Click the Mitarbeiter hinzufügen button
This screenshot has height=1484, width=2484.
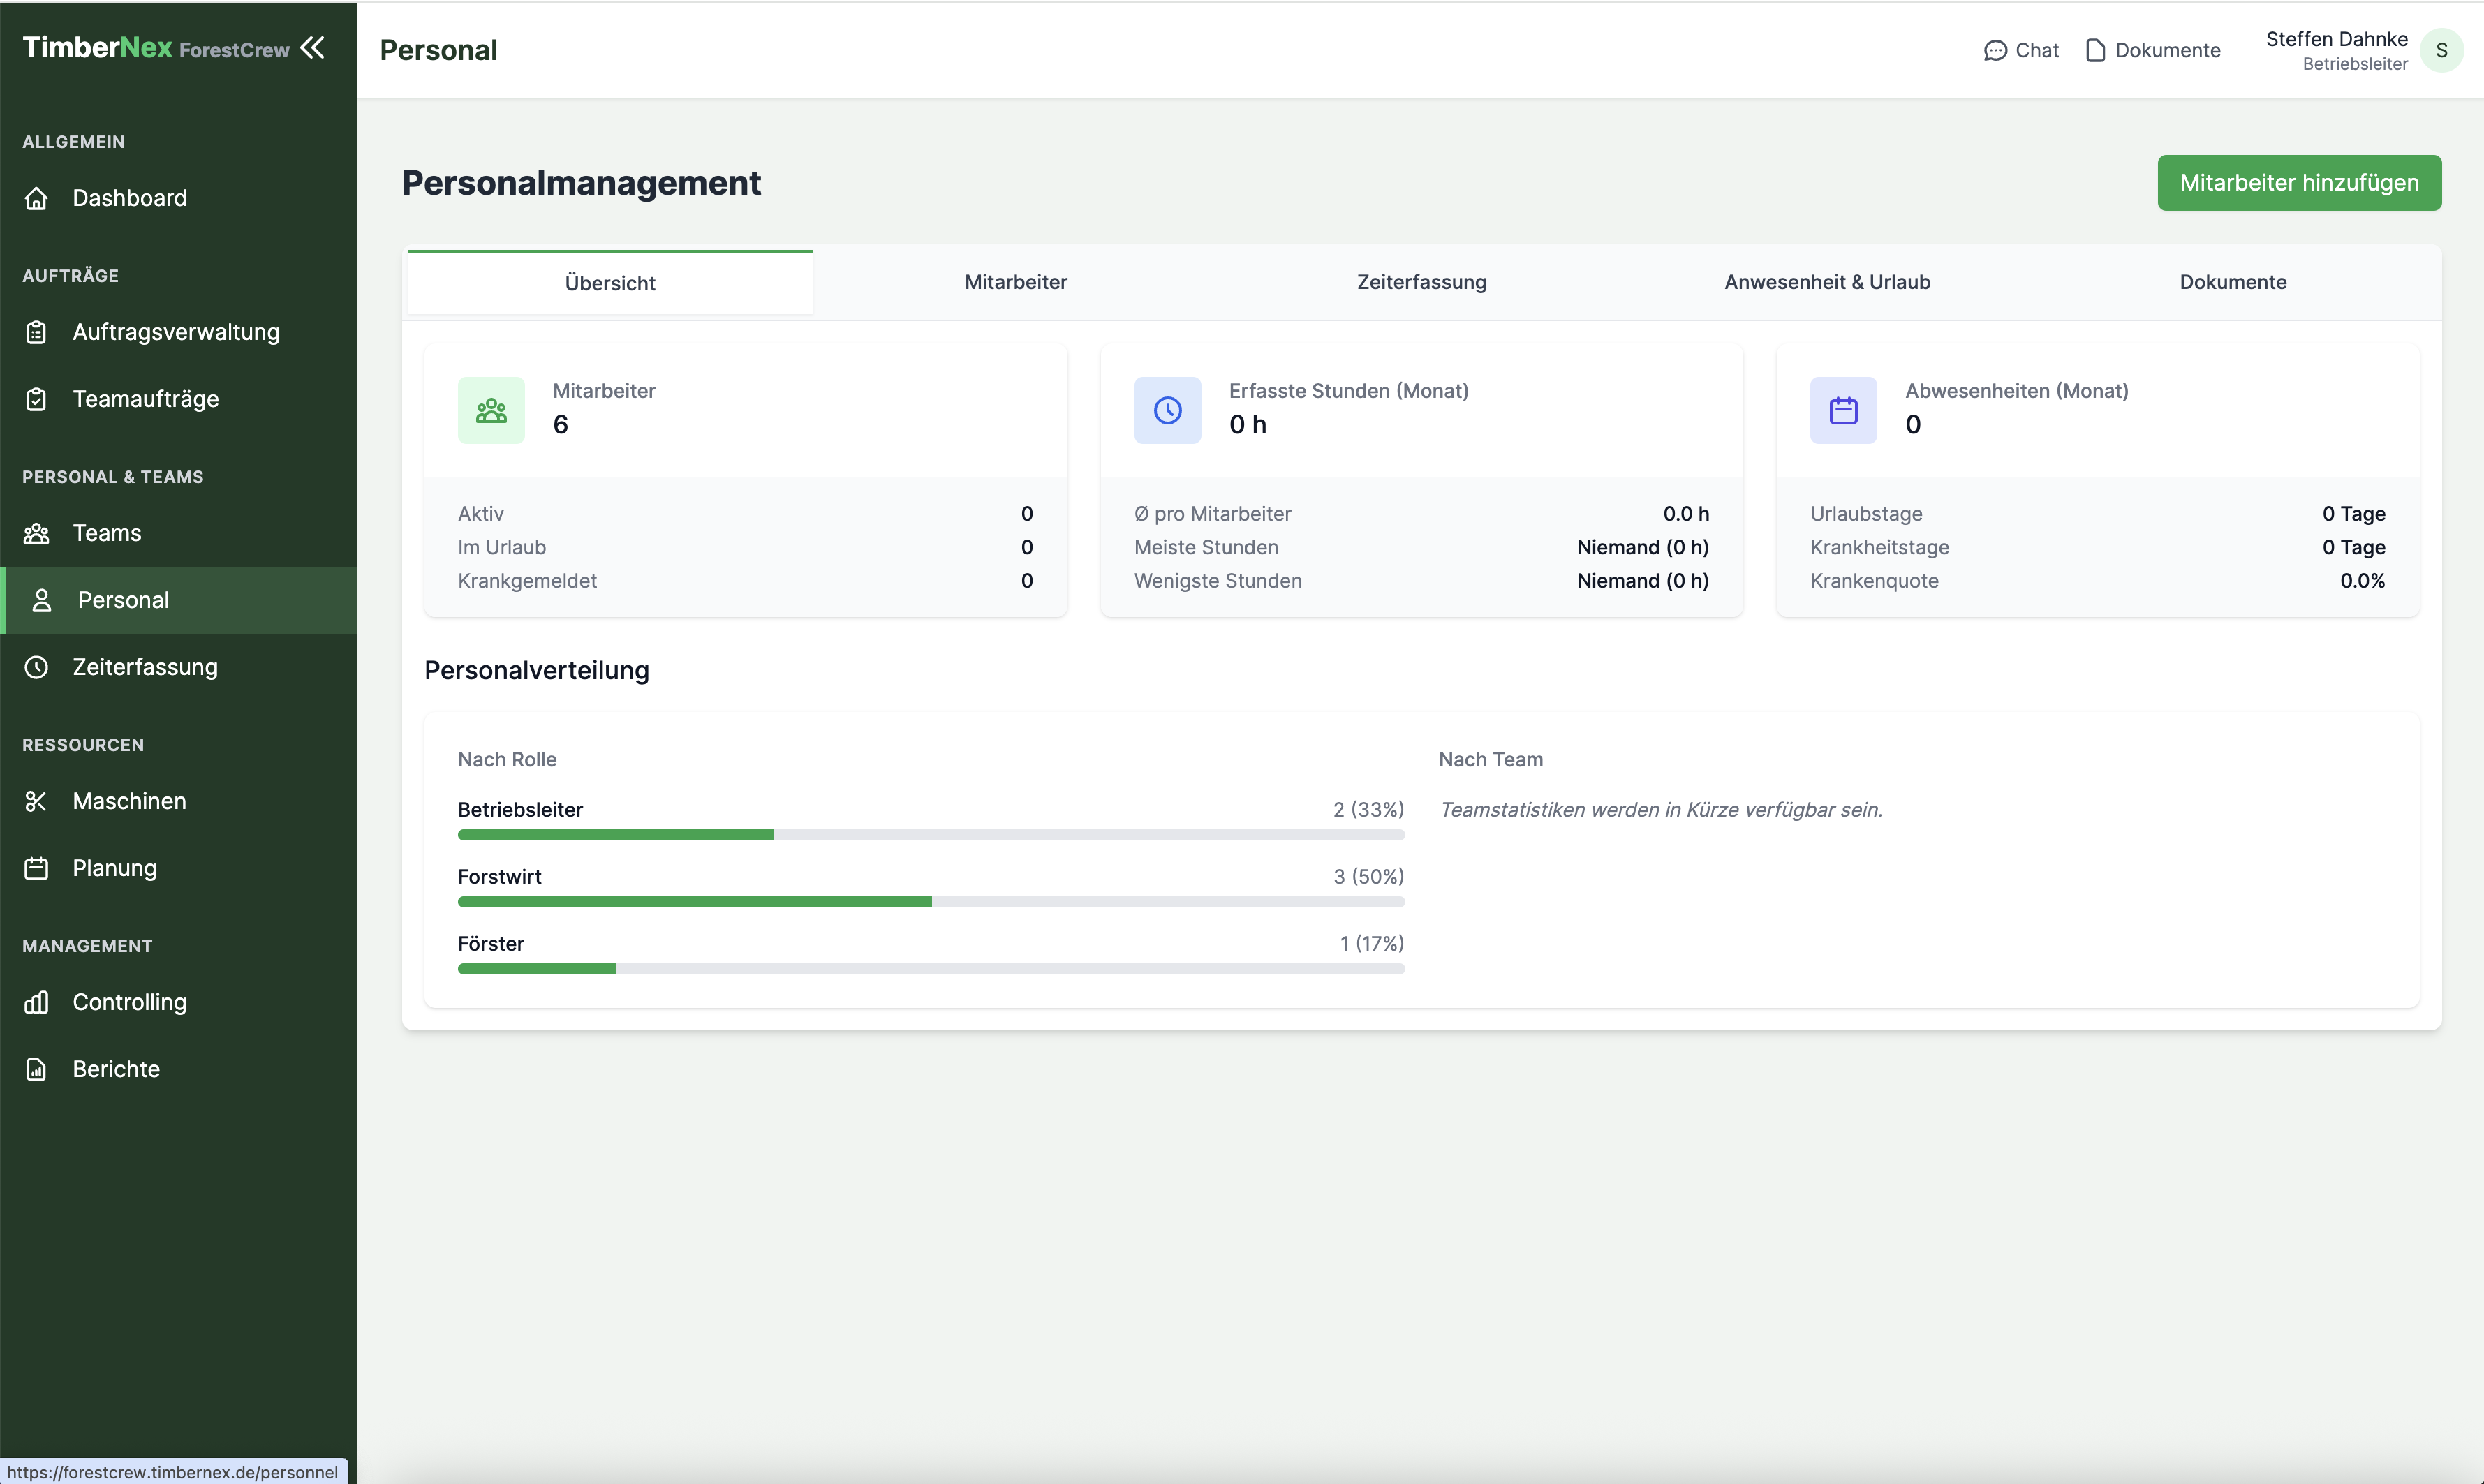[x=2299, y=183]
